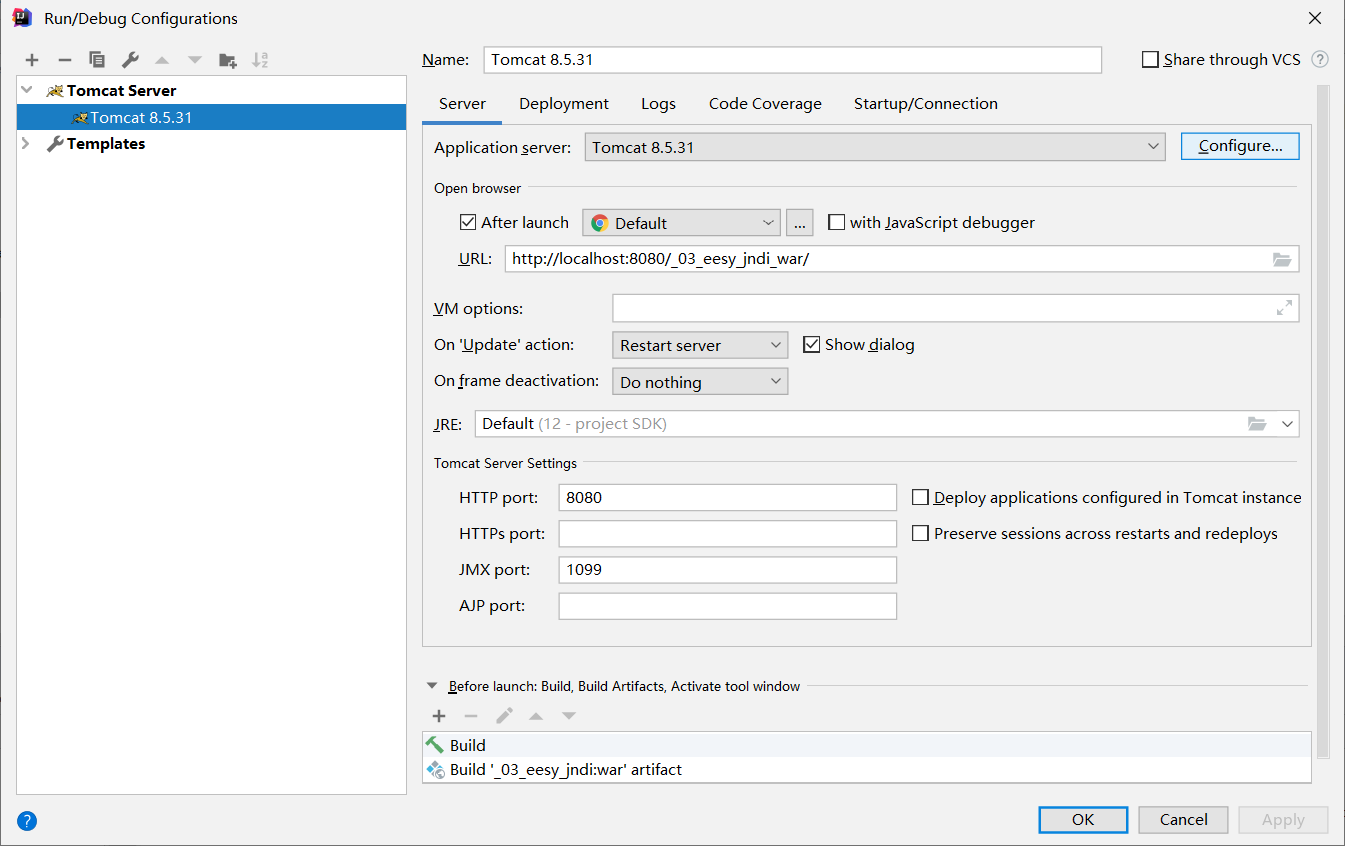
Task: Browse folder icon in JRE field
Action: [1257, 424]
